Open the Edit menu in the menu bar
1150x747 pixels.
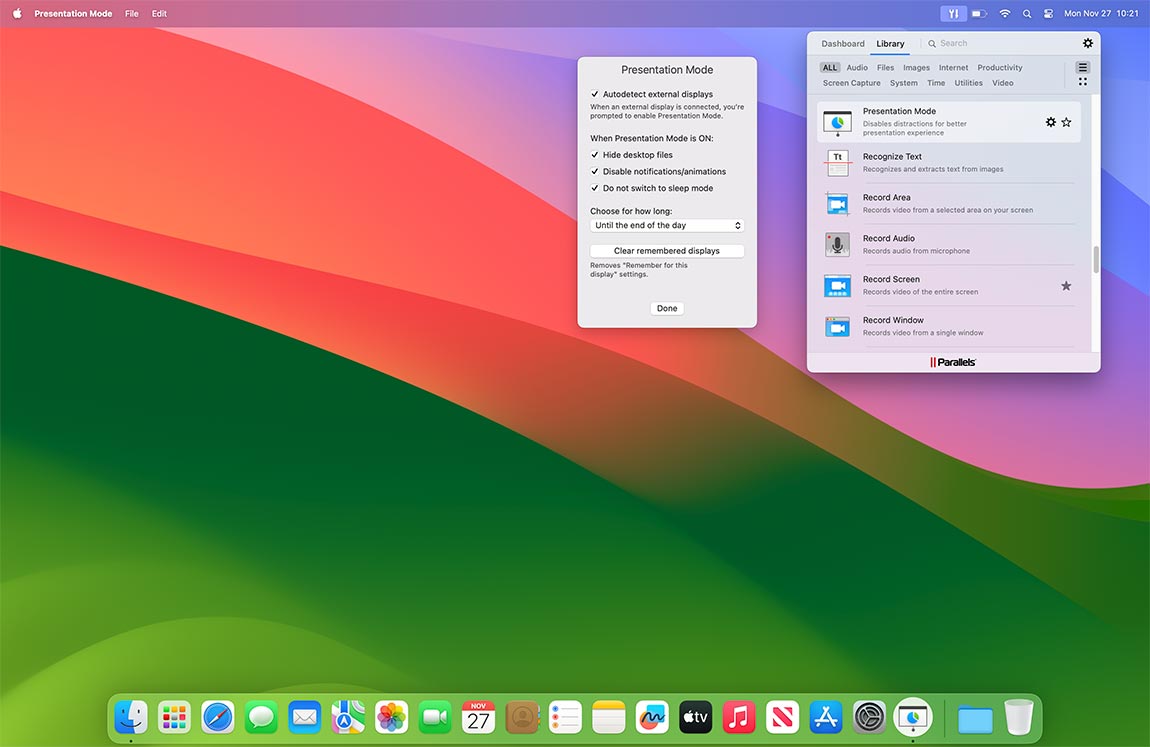159,13
